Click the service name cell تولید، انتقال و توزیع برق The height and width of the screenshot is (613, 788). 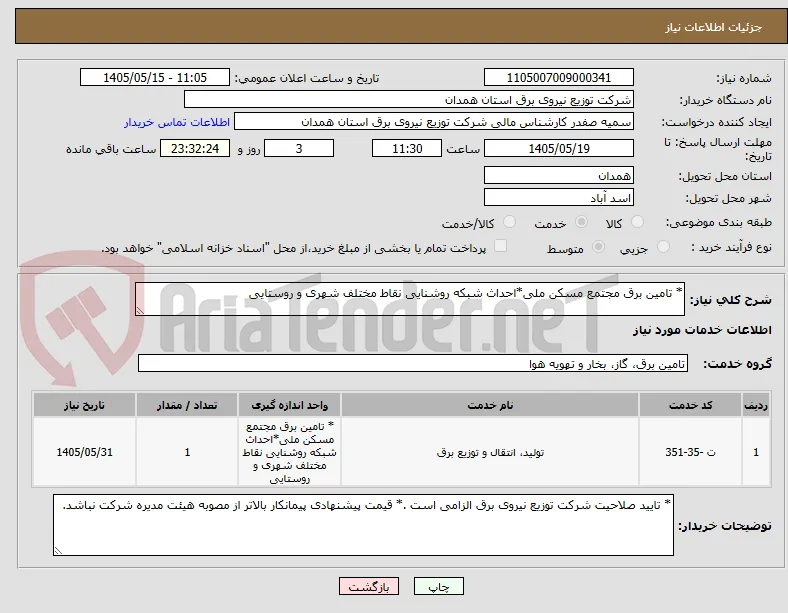(x=490, y=452)
